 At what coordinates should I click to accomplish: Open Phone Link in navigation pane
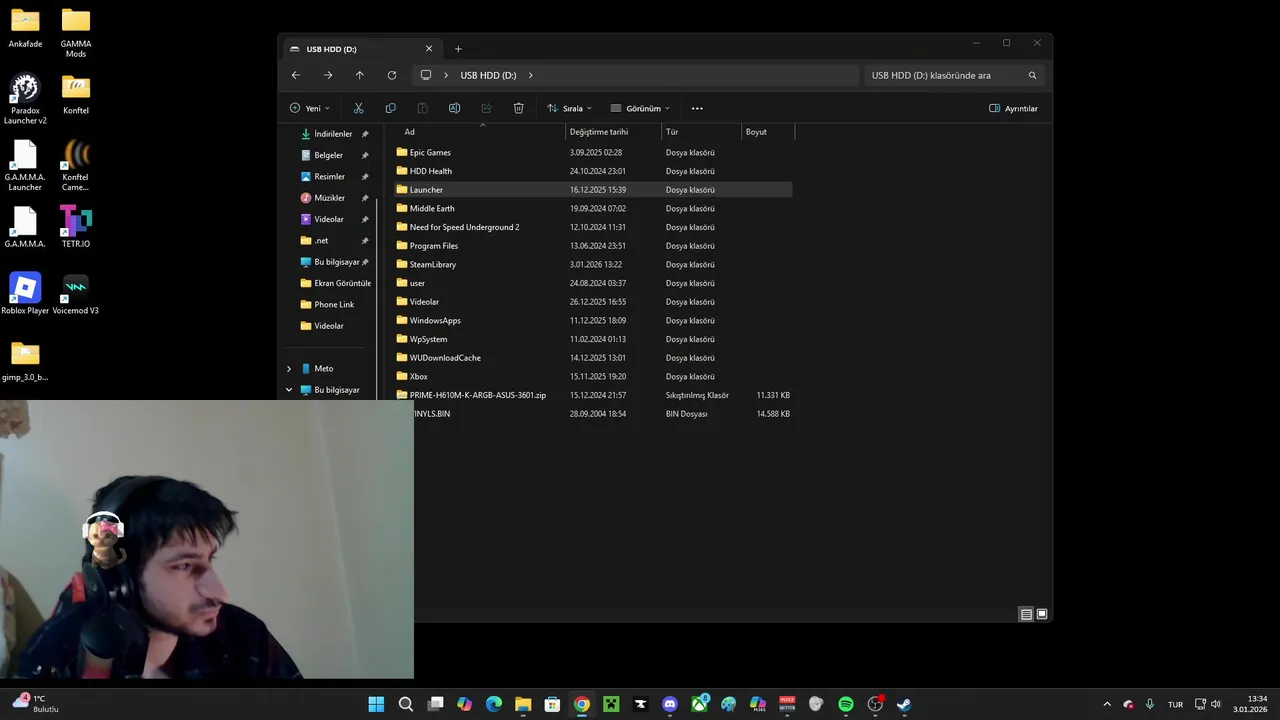[334, 305]
